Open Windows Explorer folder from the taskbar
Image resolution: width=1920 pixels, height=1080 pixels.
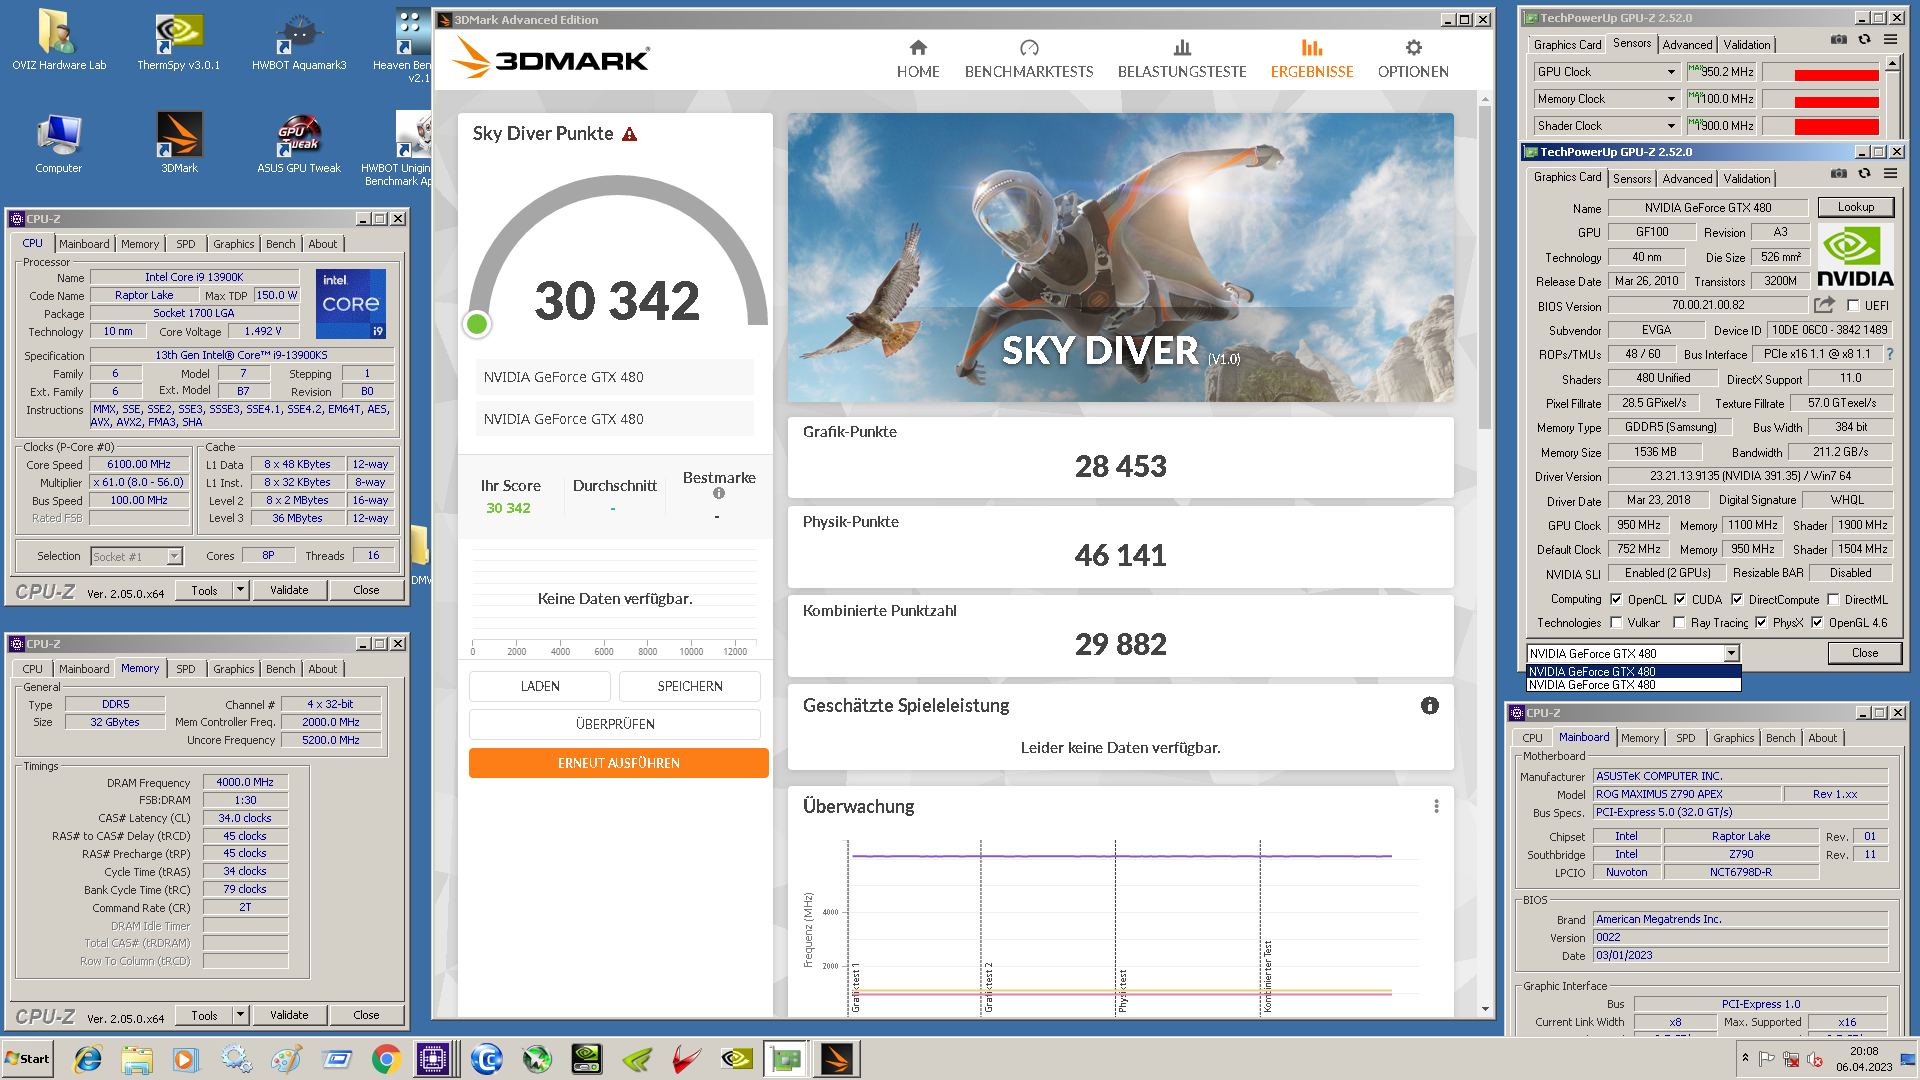137,1059
